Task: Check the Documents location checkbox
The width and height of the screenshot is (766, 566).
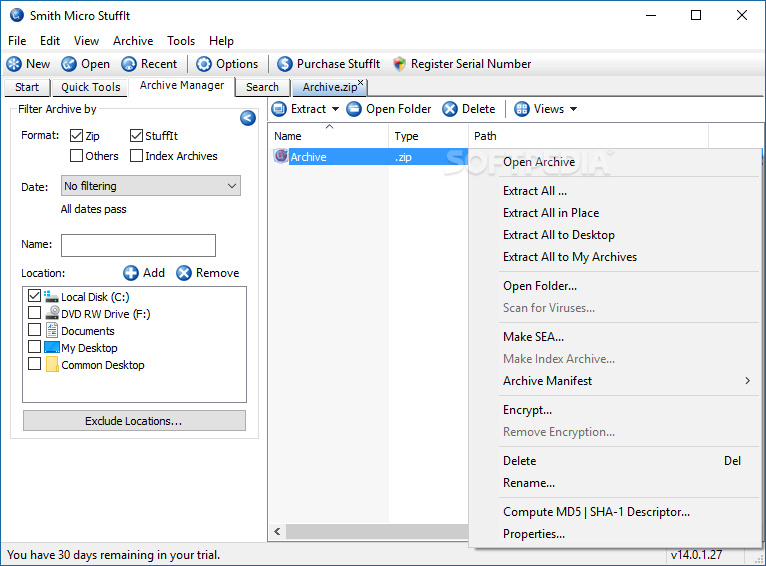Action: click(34, 330)
